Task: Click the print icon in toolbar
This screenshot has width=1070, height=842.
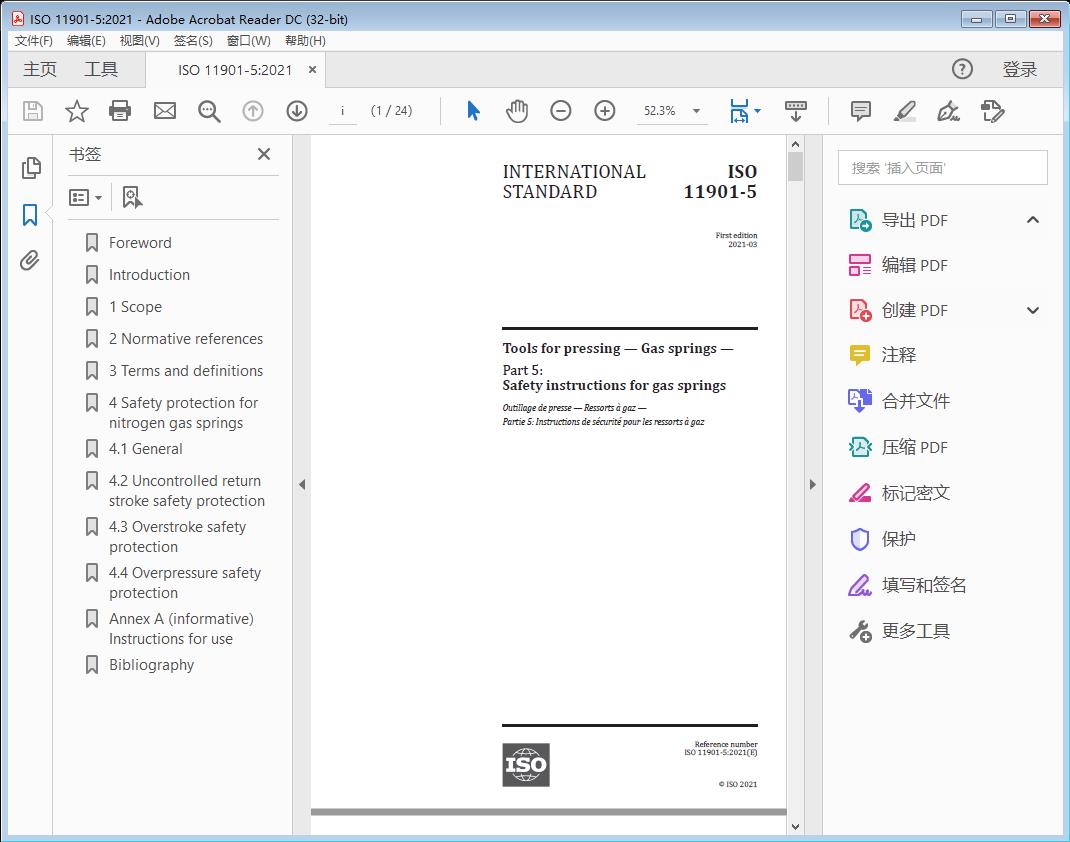Action: click(x=120, y=111)
